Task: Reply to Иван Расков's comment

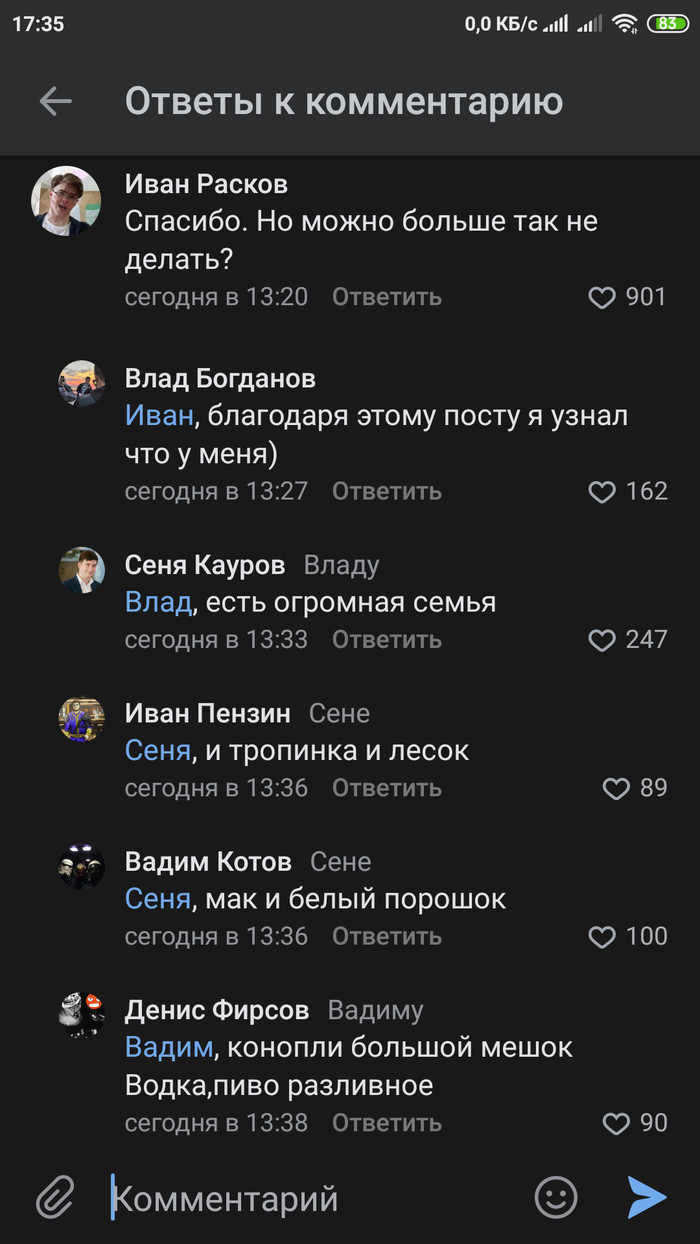Action: tap(386, 297)
